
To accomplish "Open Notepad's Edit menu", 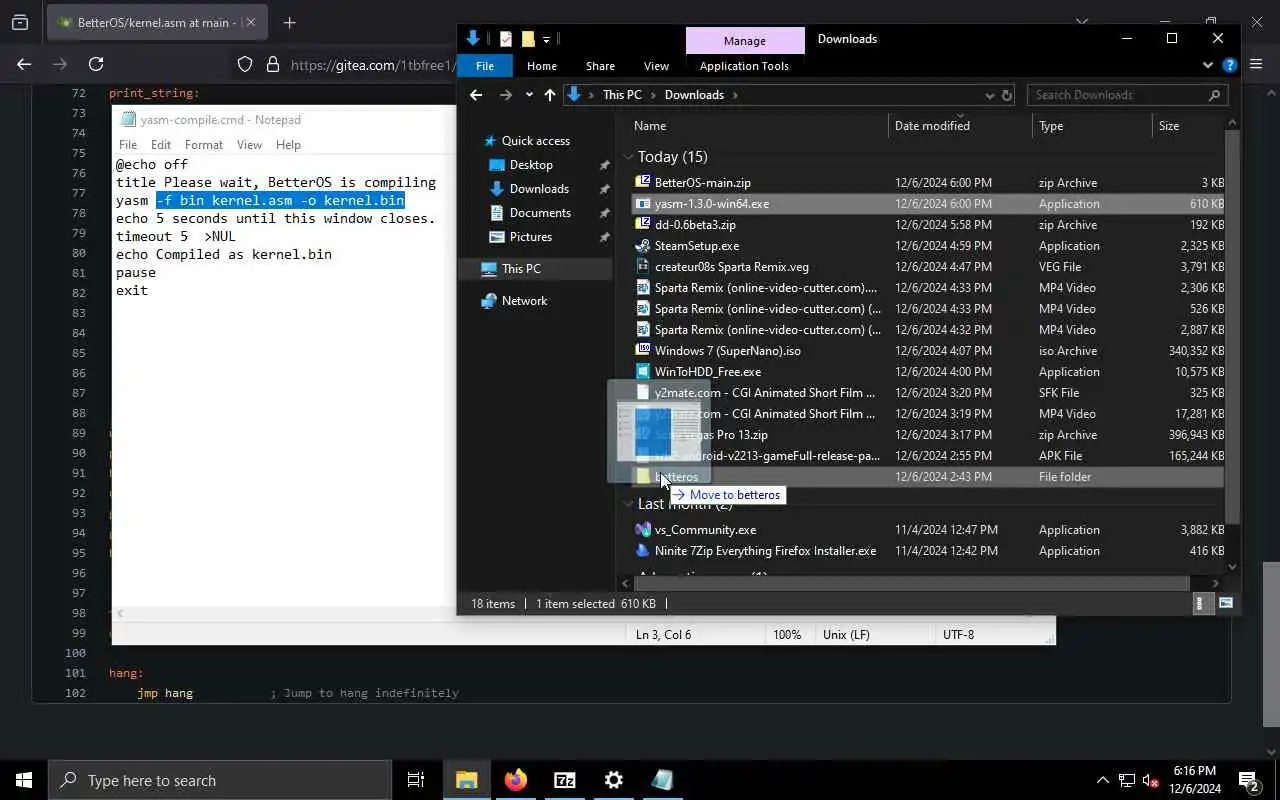I will [x=161, y=145].
